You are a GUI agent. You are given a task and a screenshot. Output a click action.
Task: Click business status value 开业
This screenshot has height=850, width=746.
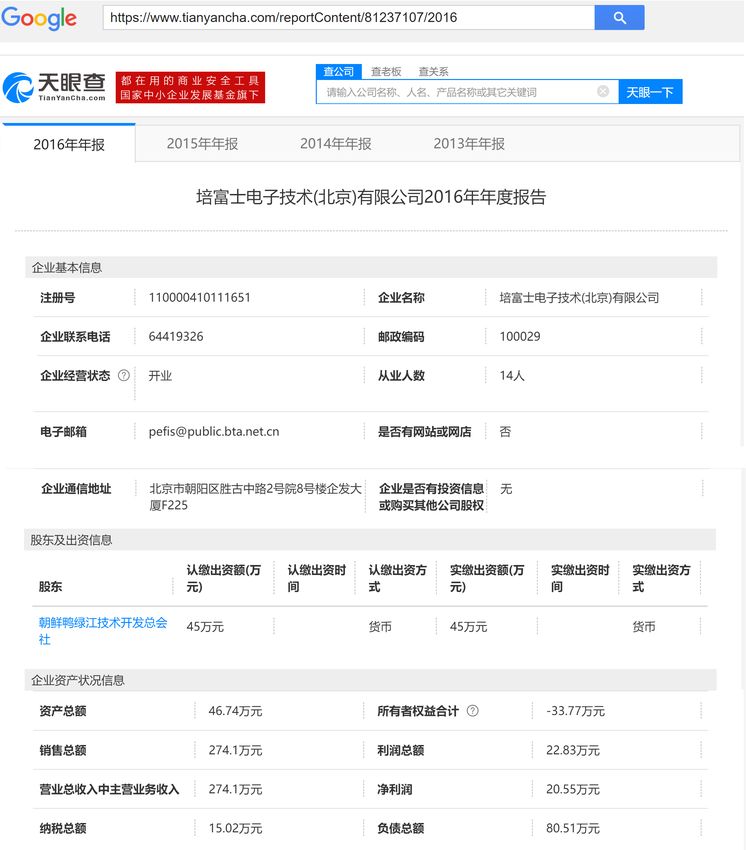[x=160, y=375]
